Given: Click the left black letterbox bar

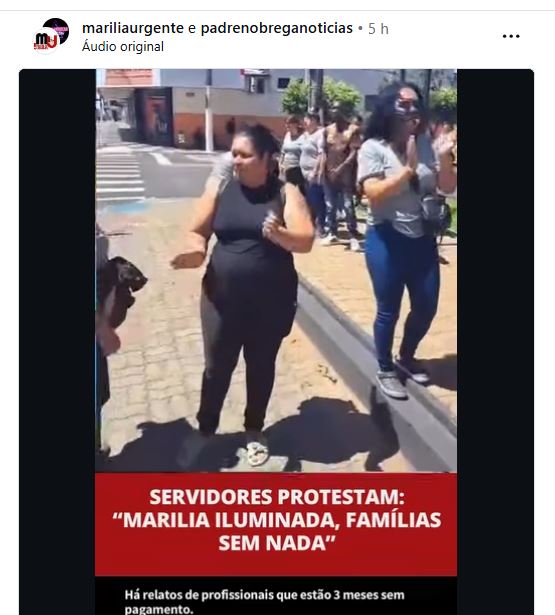Looking at the screenshot, I should 57,342.
